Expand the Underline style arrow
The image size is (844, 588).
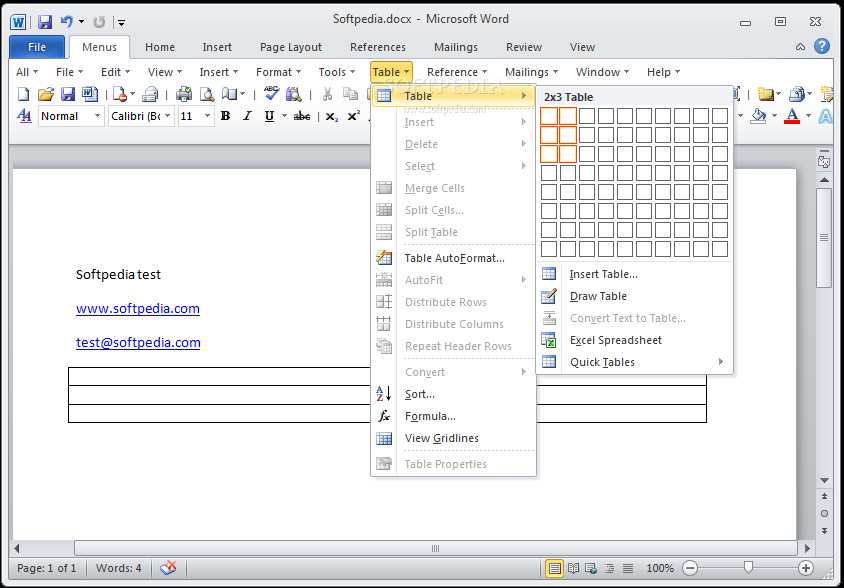point(284,116)
